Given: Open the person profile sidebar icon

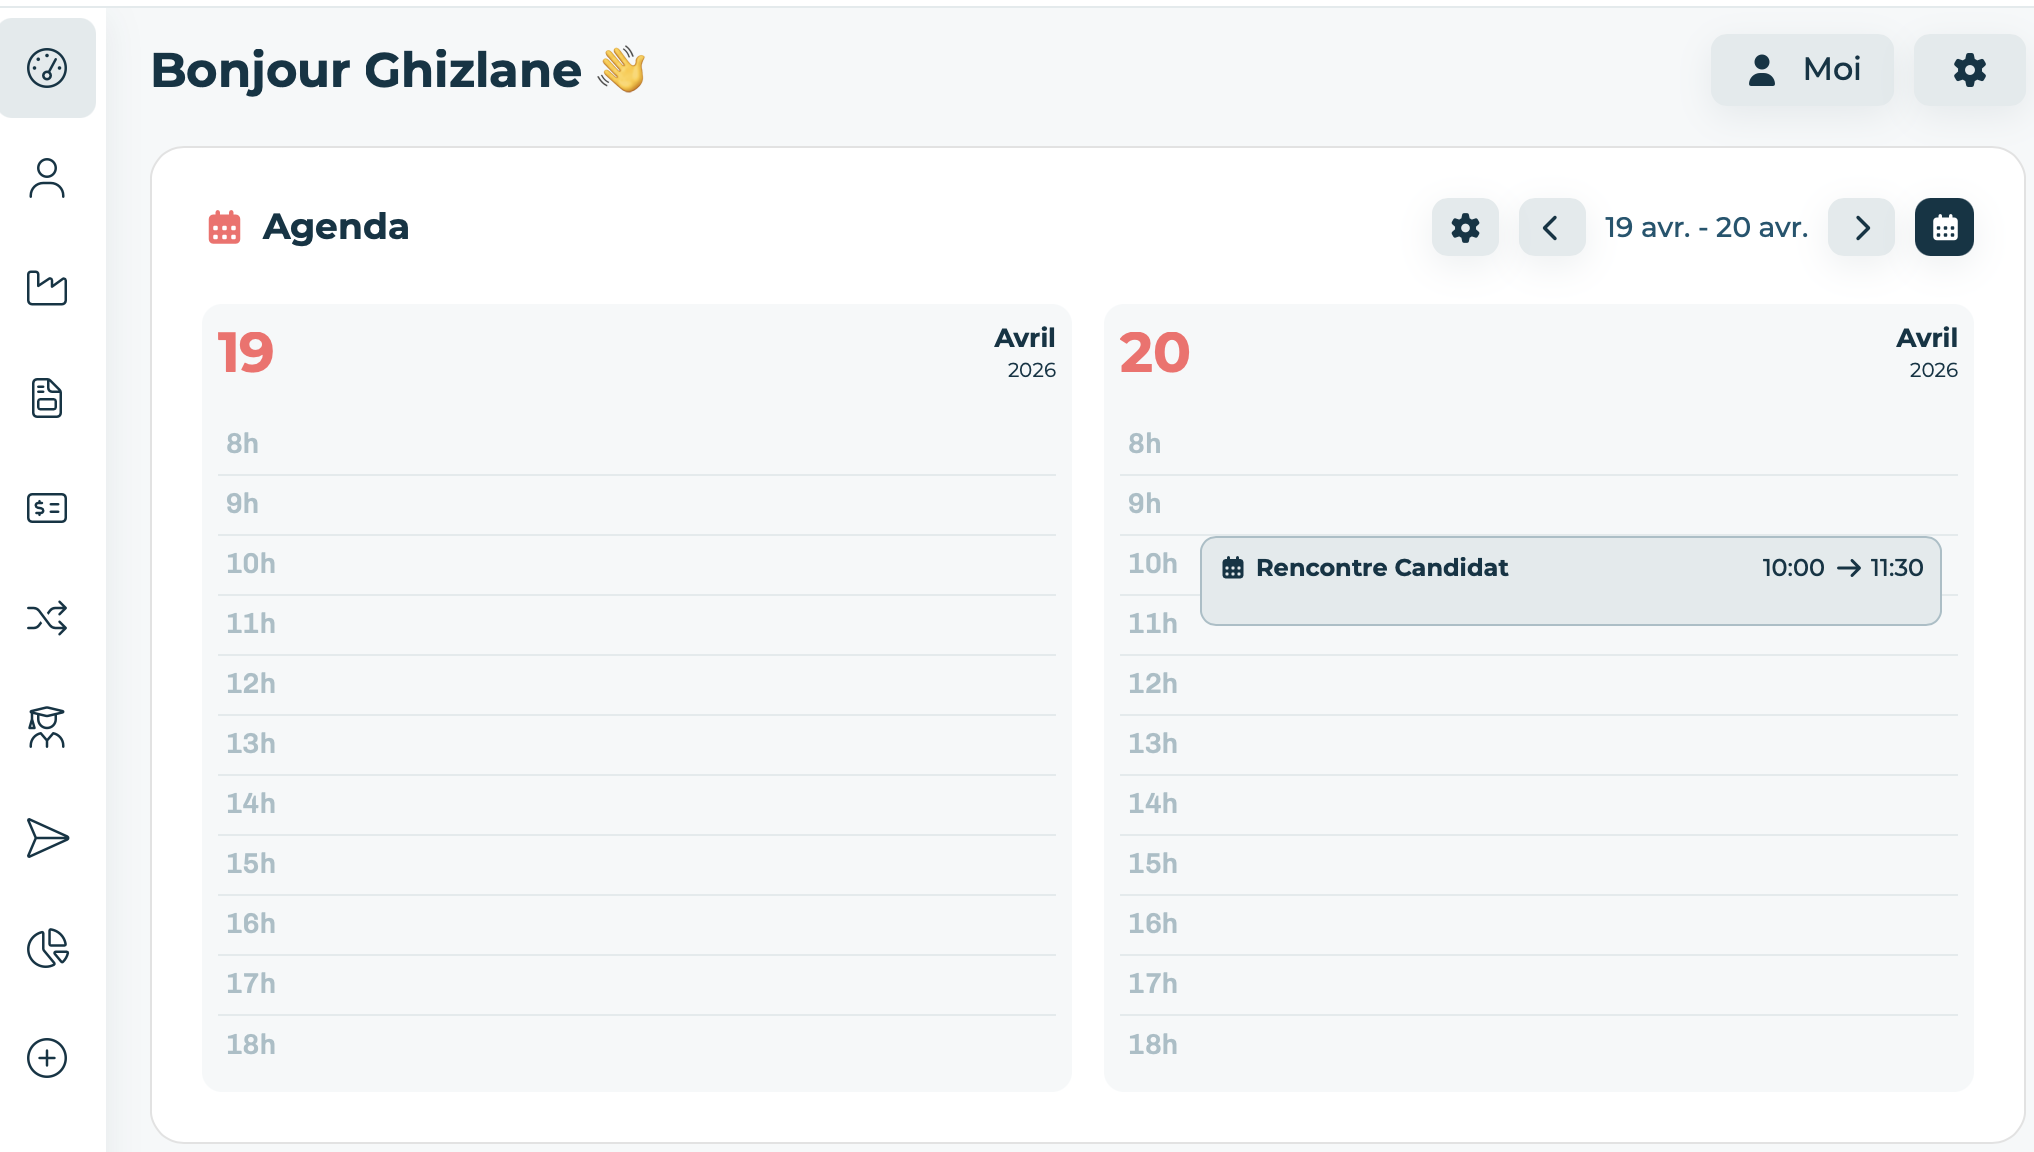Looking at the screenshot, I should click(47, 178).
